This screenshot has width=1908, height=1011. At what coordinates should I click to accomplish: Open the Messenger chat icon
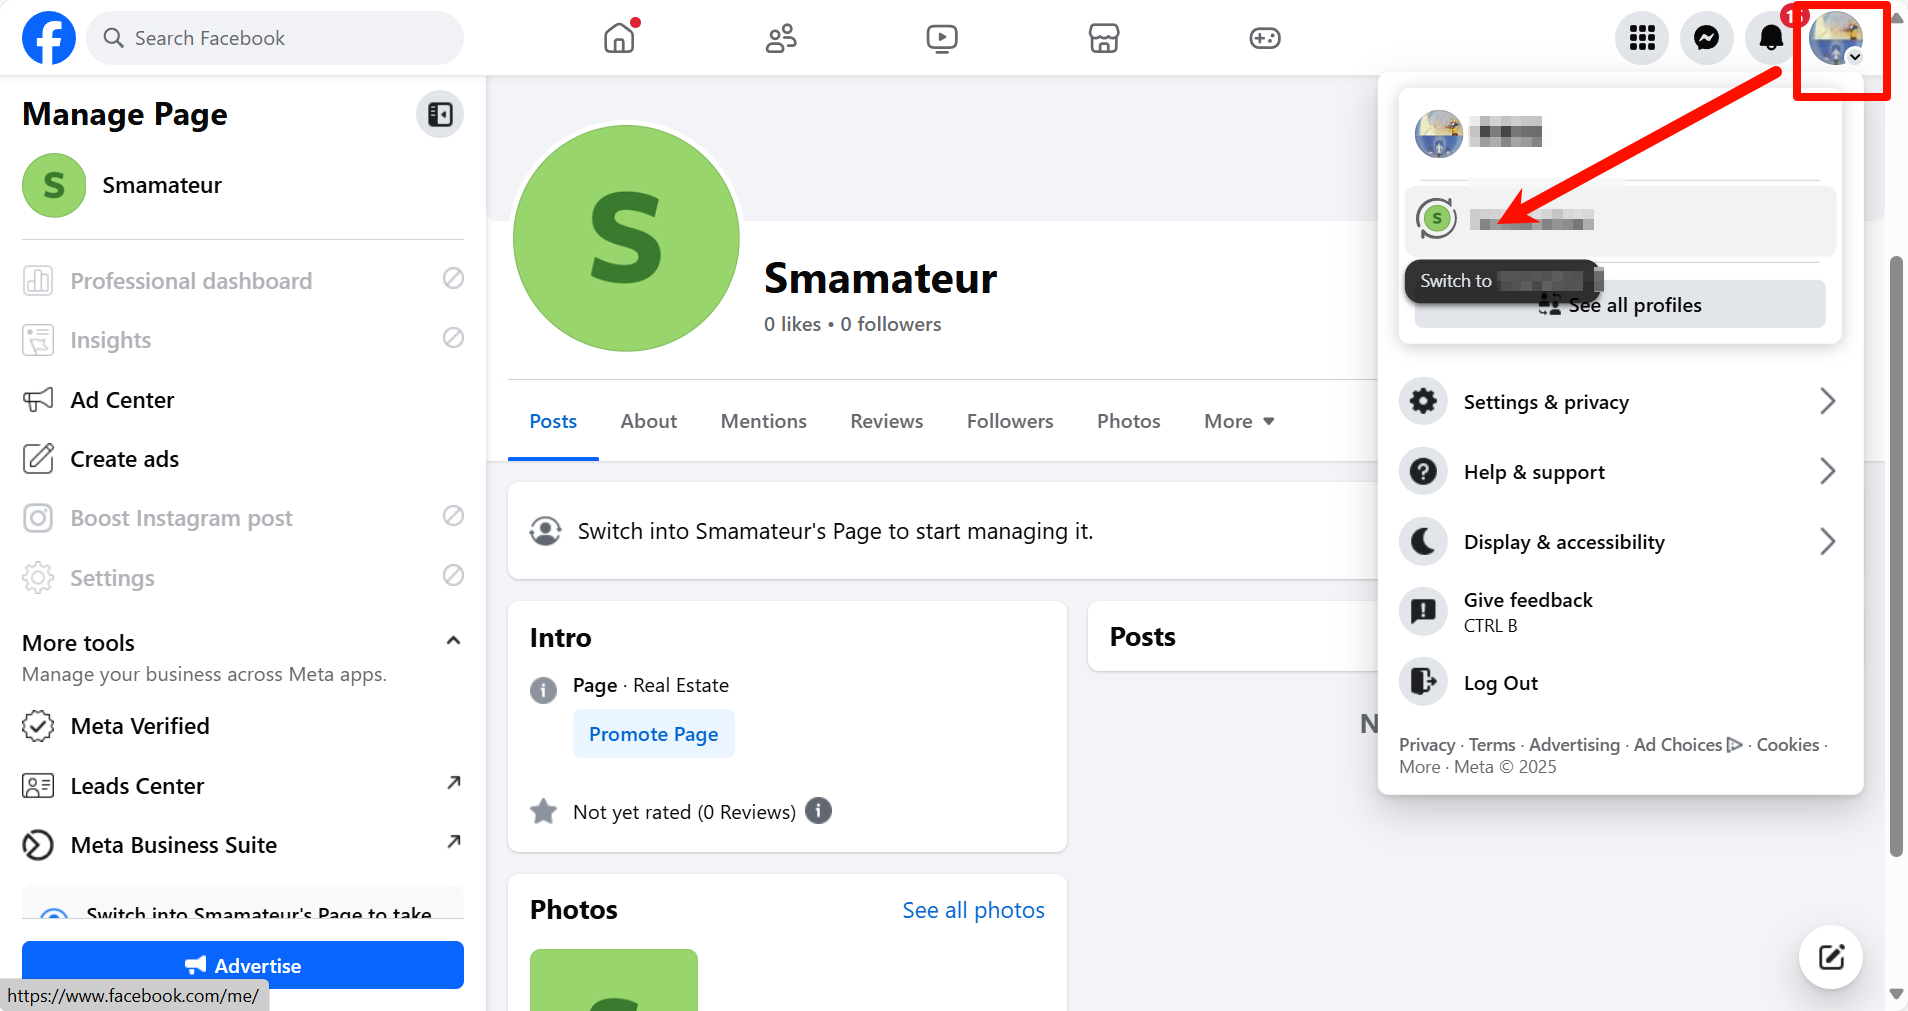(1706, 38)
